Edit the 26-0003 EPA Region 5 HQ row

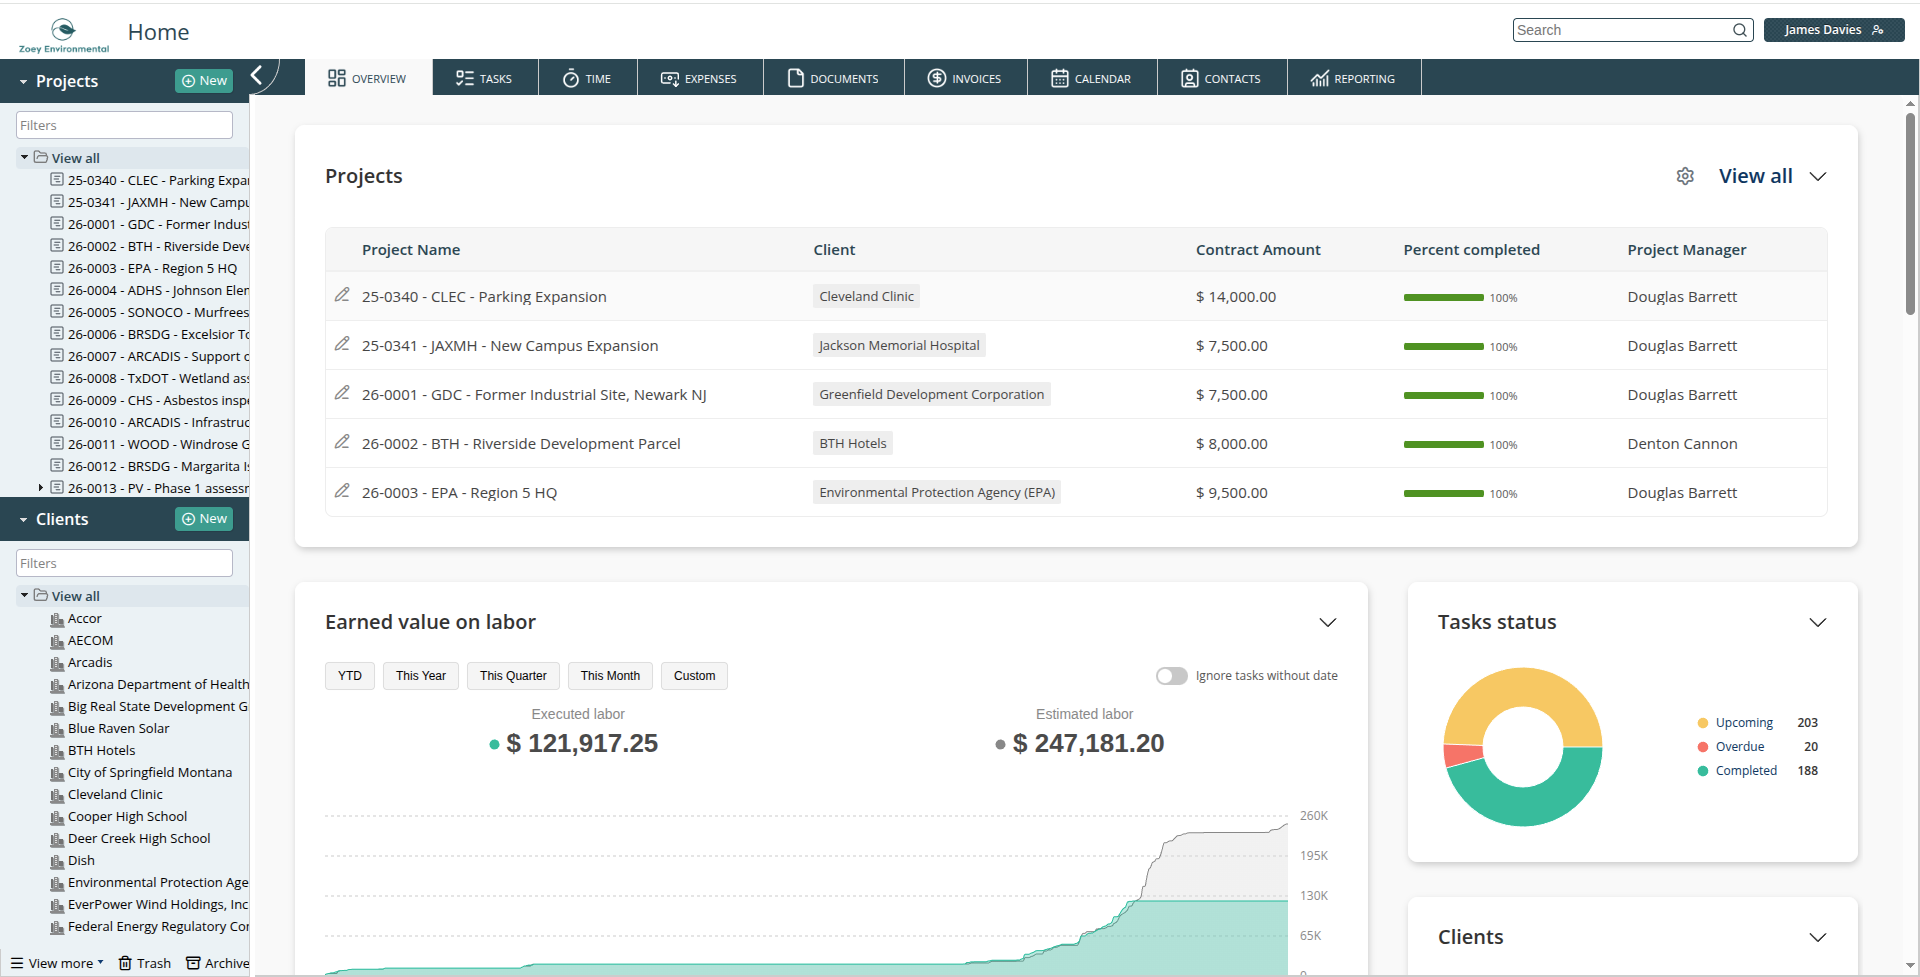pyautogui.click(x=342, y=491)
